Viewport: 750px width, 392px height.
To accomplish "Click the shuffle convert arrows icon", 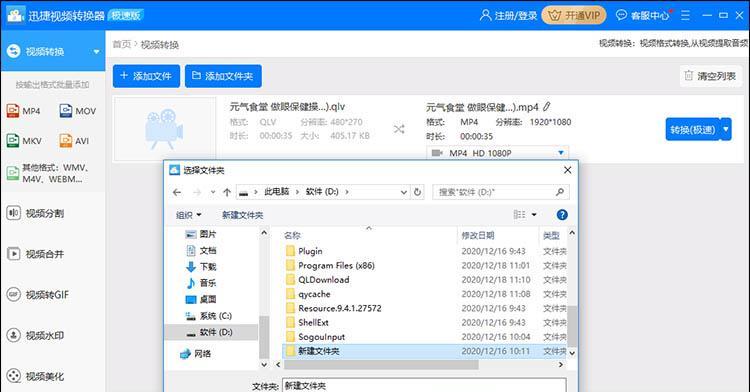I will click(399, 129).
